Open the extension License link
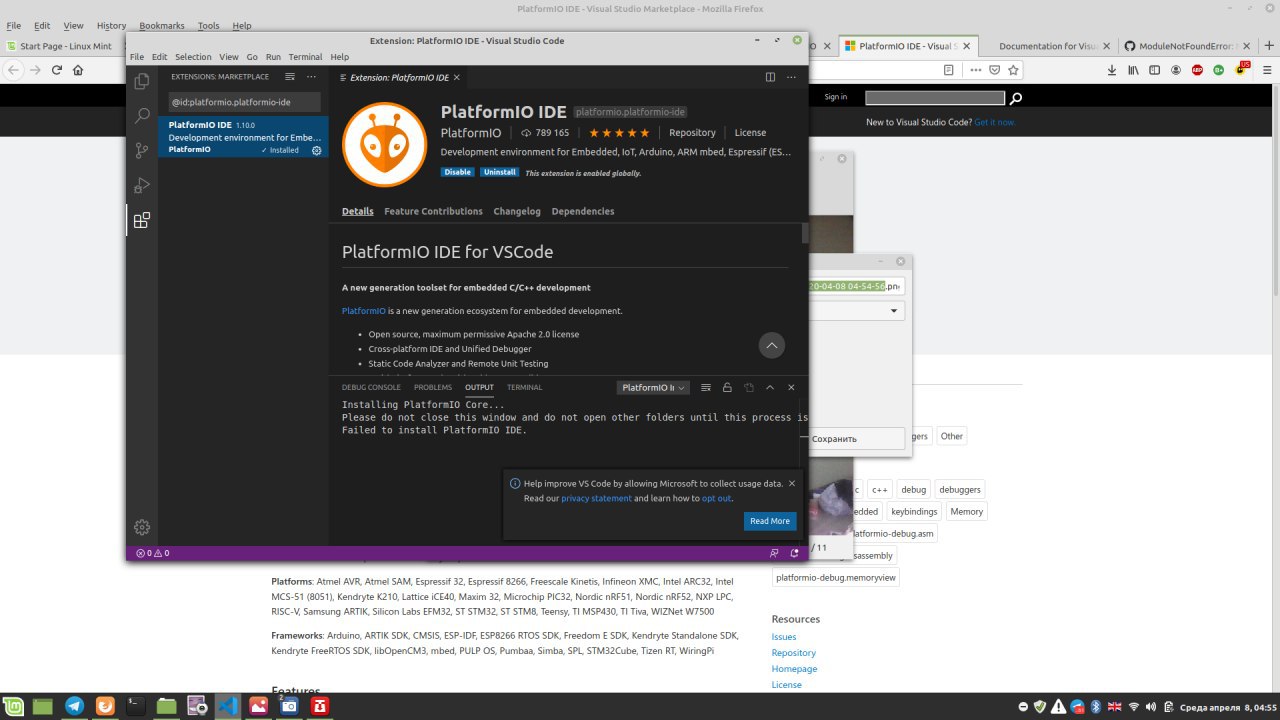This screenshot has width=1280, height=720. tap(750, 132)
